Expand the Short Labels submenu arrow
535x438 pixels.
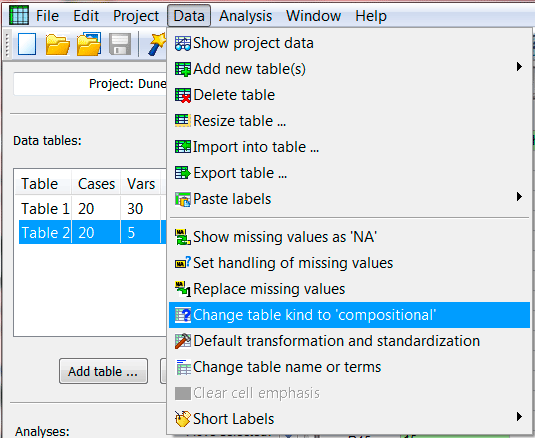[x=519, y=417]
